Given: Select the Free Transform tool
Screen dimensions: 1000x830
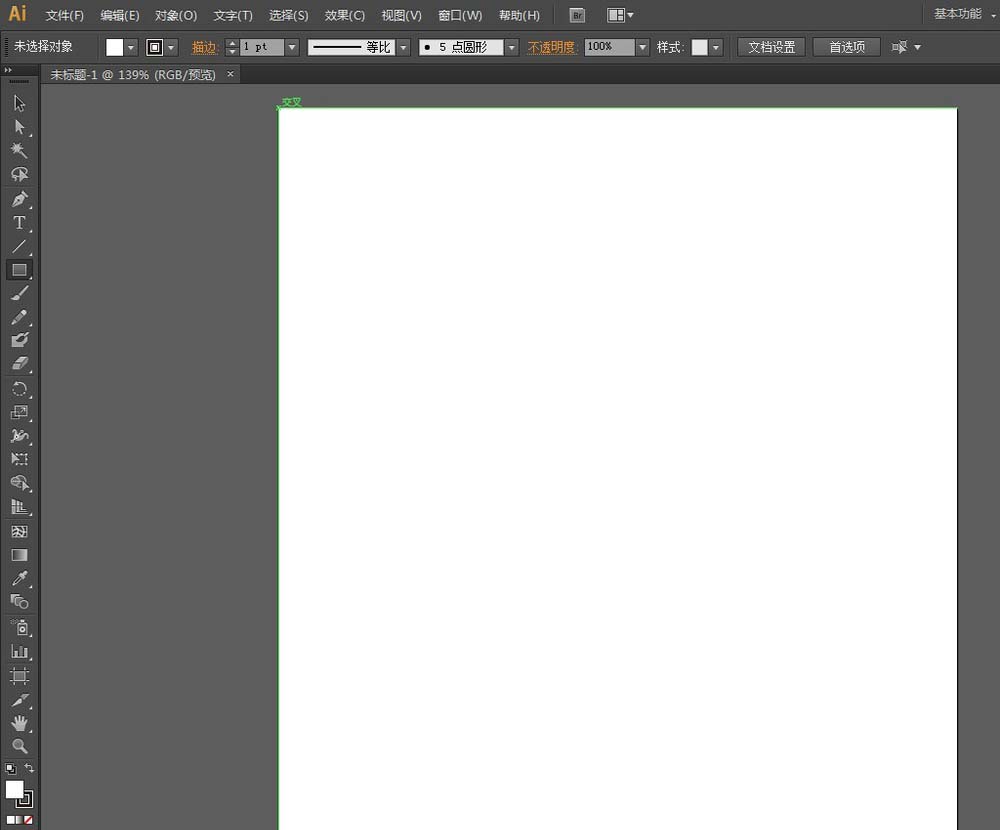Looking at the screenshot, I should pos(19,459).
